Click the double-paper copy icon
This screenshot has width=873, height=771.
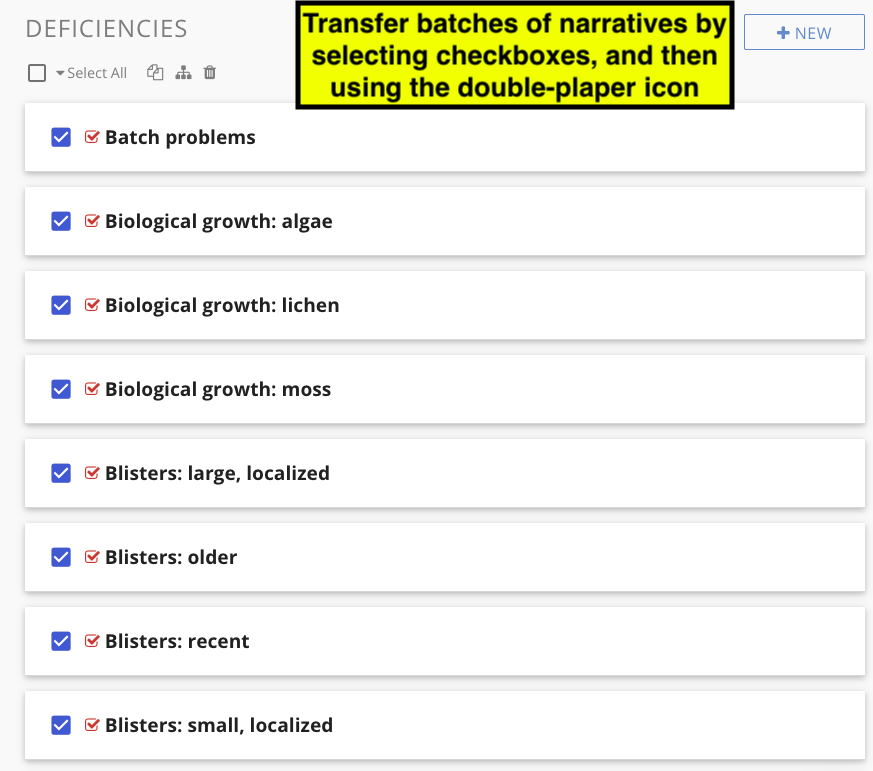click(x=155, y=72)
